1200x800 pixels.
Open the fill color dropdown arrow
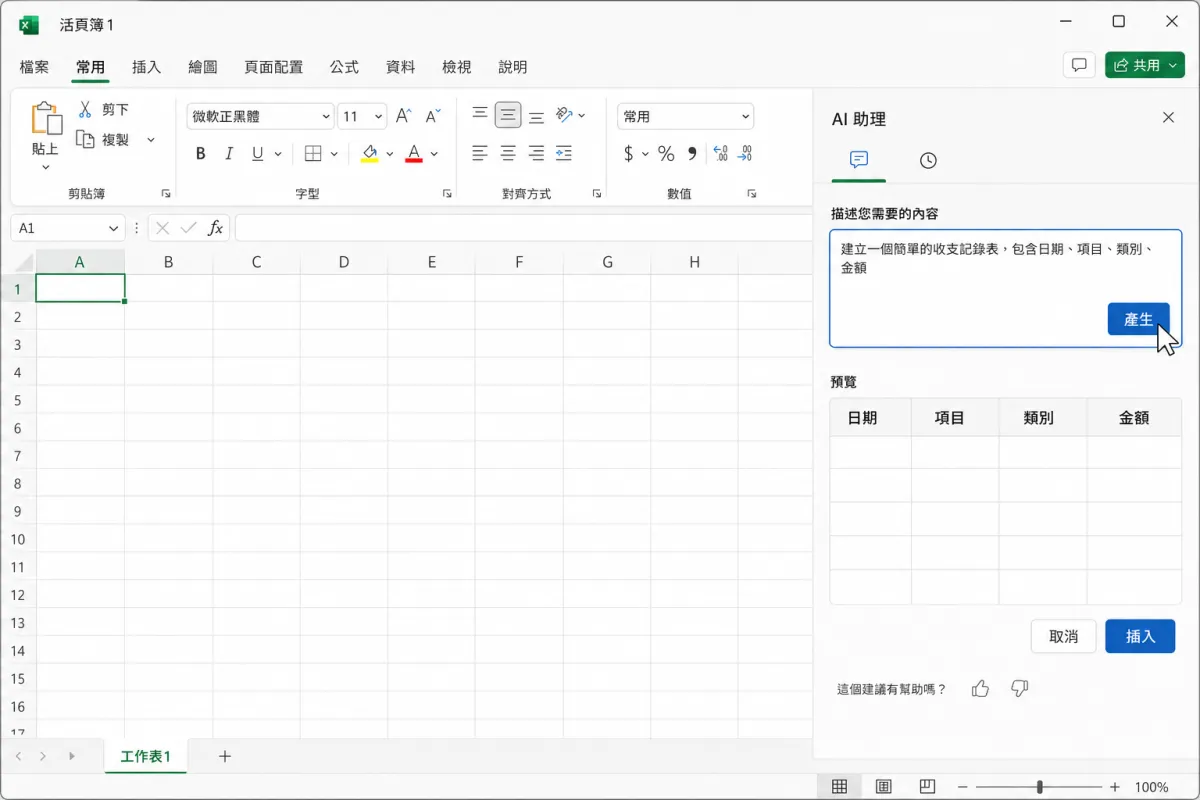[x=389, y=154]
